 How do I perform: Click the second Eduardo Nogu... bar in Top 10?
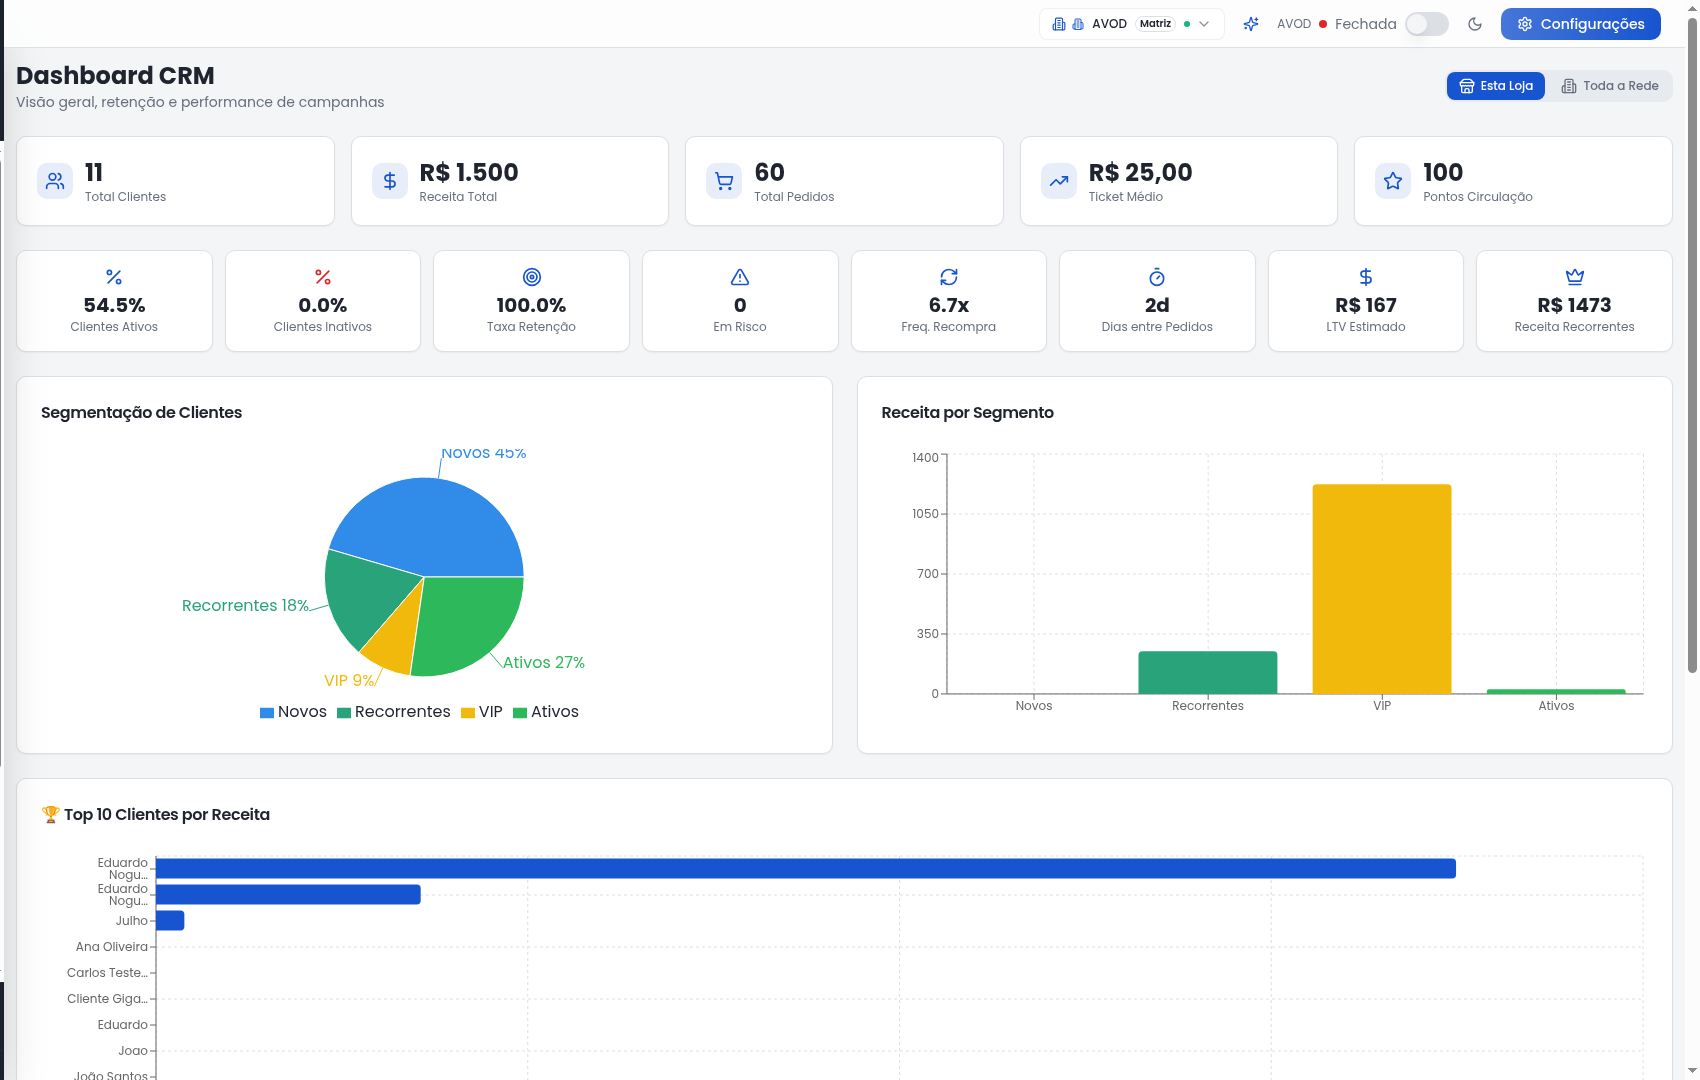(x=288, y=895)
